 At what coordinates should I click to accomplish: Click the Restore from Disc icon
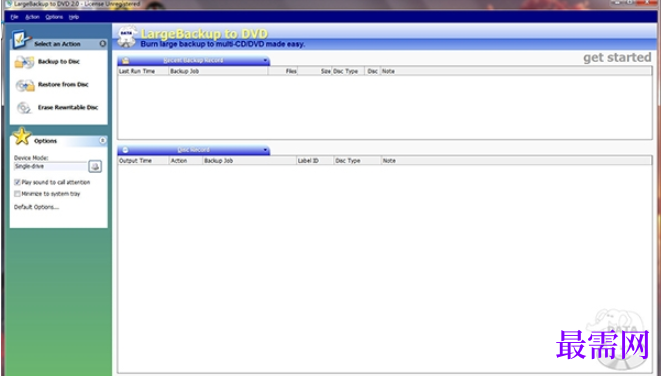25,85
